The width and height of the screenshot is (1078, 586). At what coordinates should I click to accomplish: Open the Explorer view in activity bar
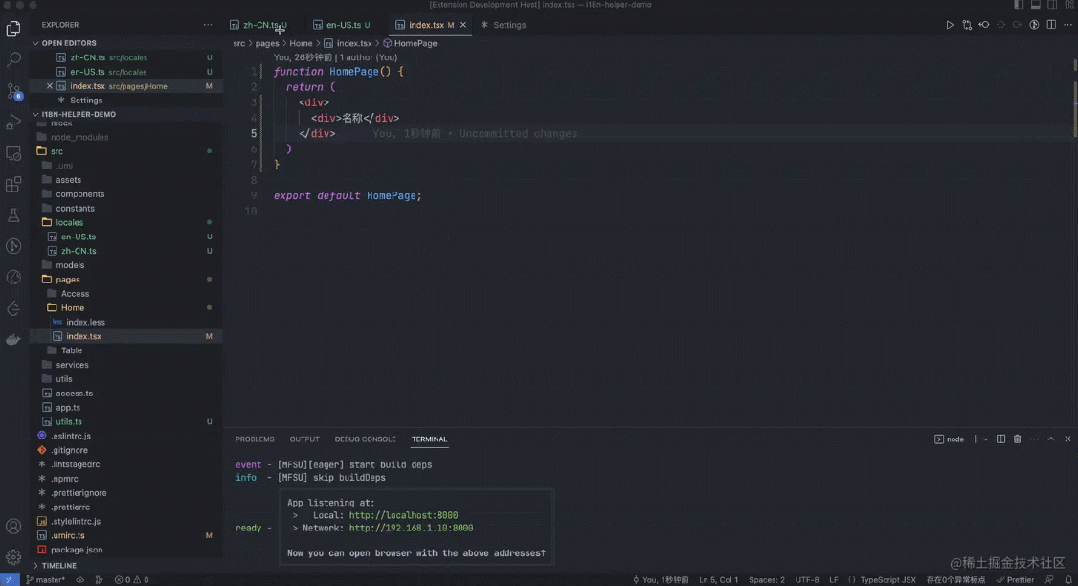click(x=13, y=28)
